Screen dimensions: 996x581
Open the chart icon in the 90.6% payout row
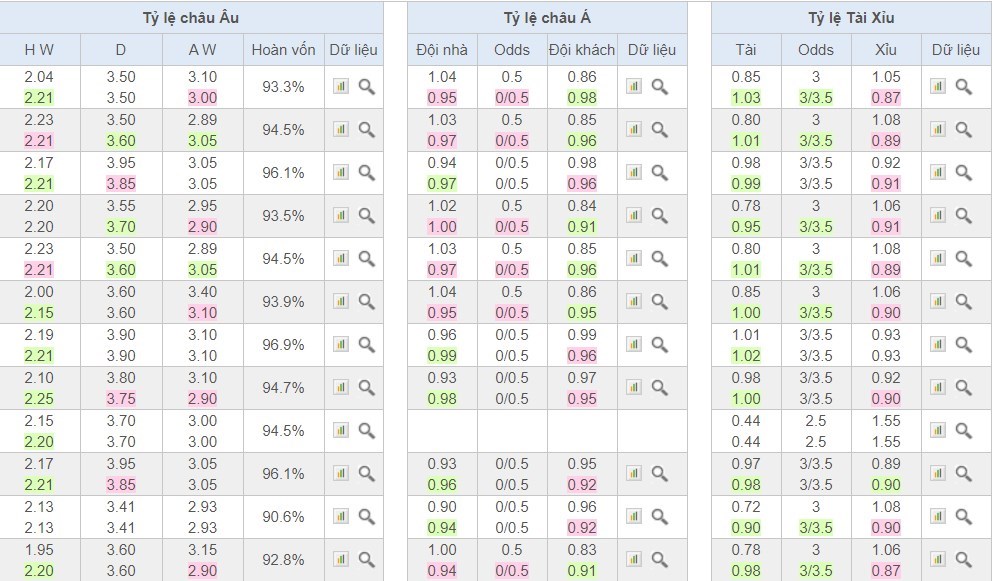pyautogui.click(x=341, y=517)
